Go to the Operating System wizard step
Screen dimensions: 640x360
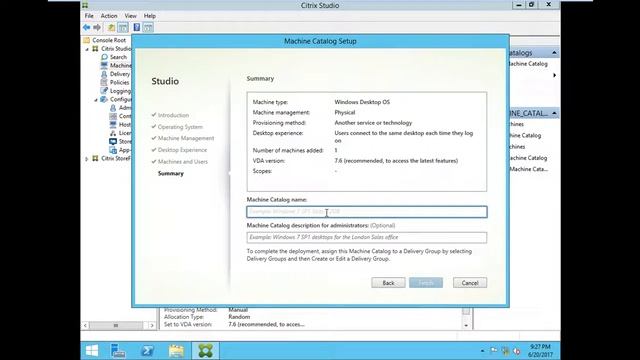pos(180,127)
